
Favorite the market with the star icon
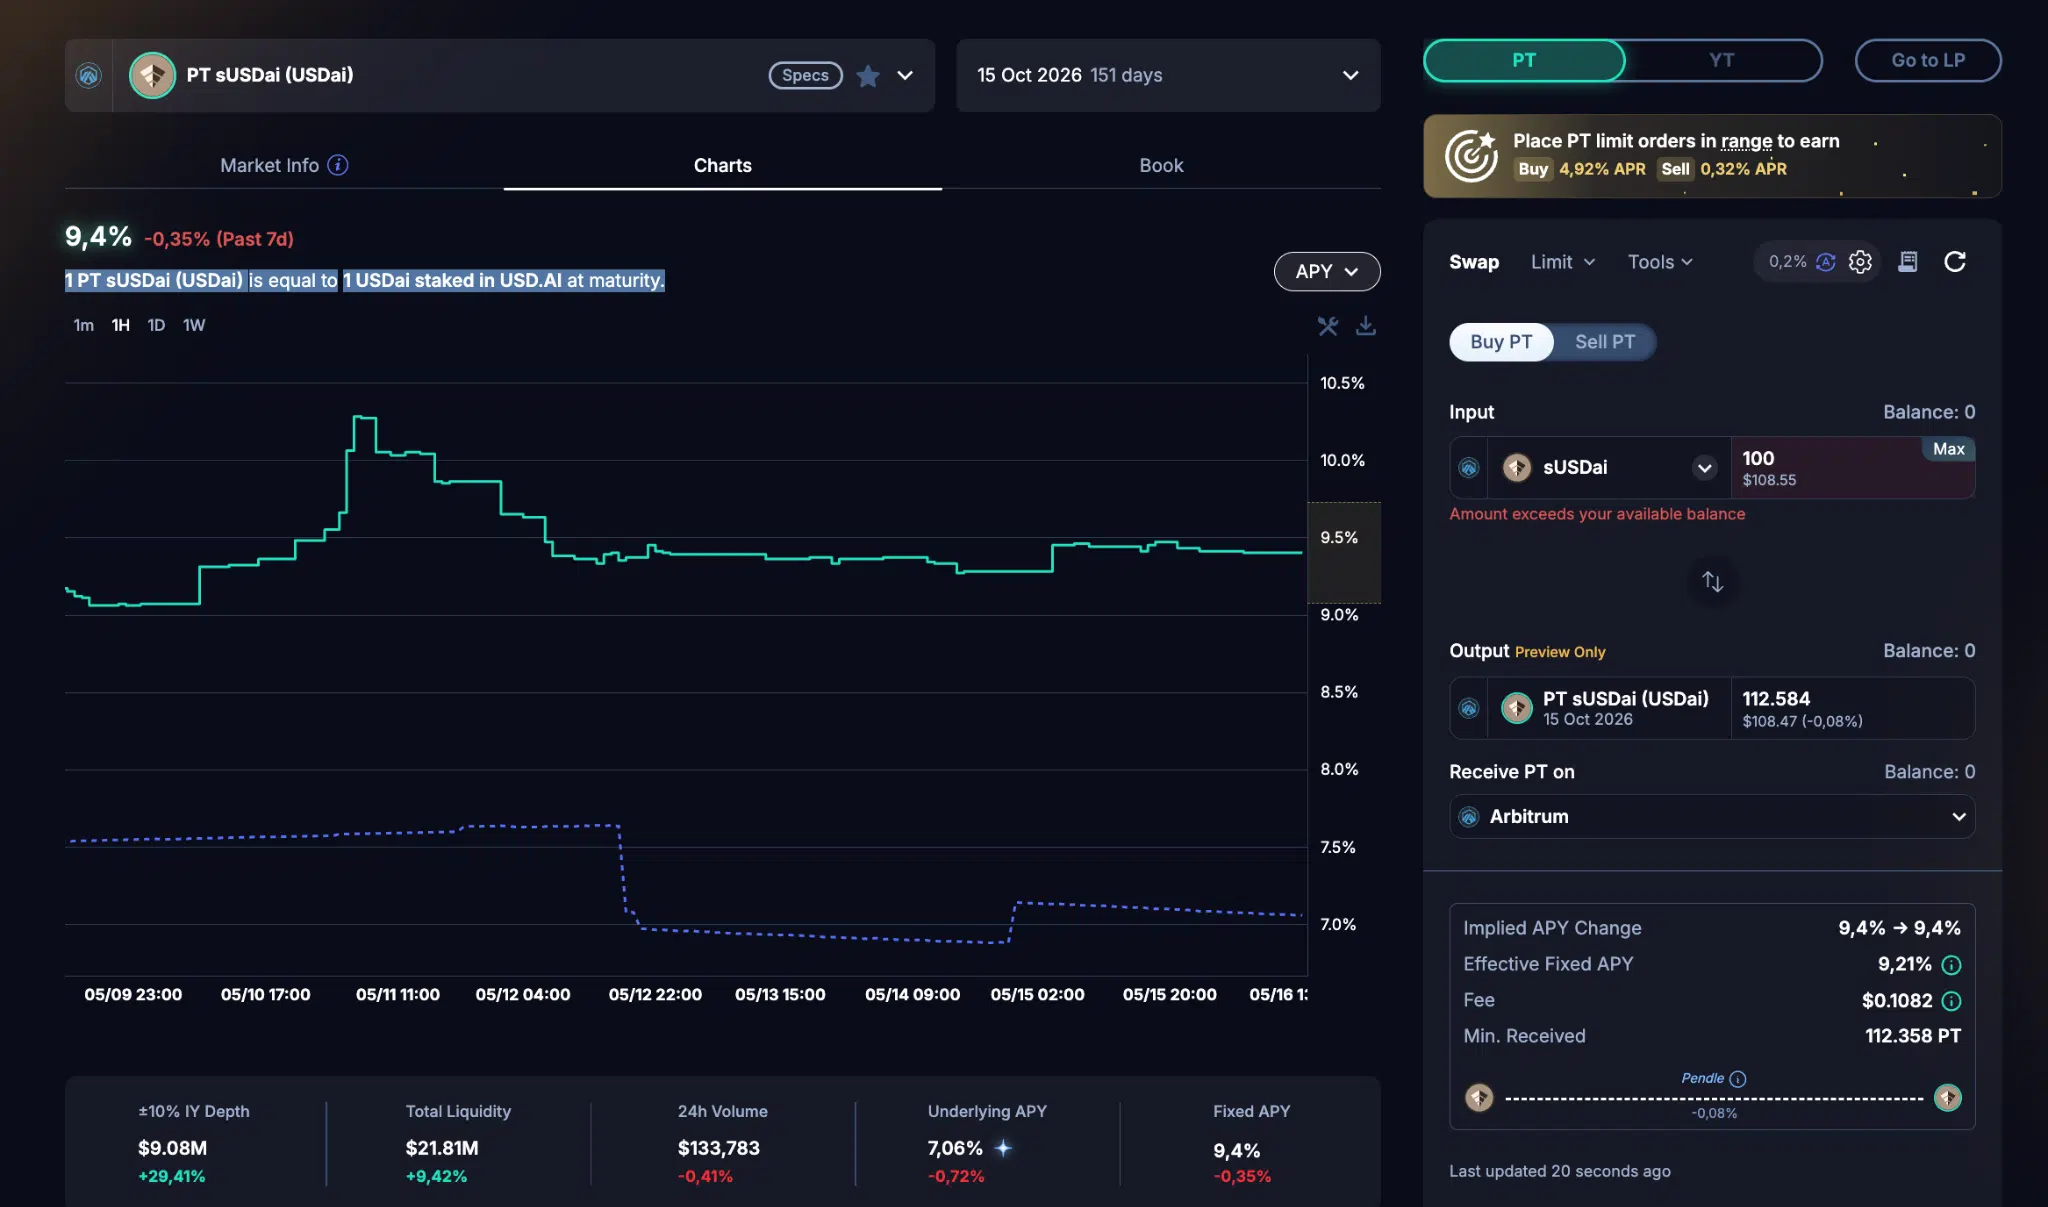click(868, 76)
